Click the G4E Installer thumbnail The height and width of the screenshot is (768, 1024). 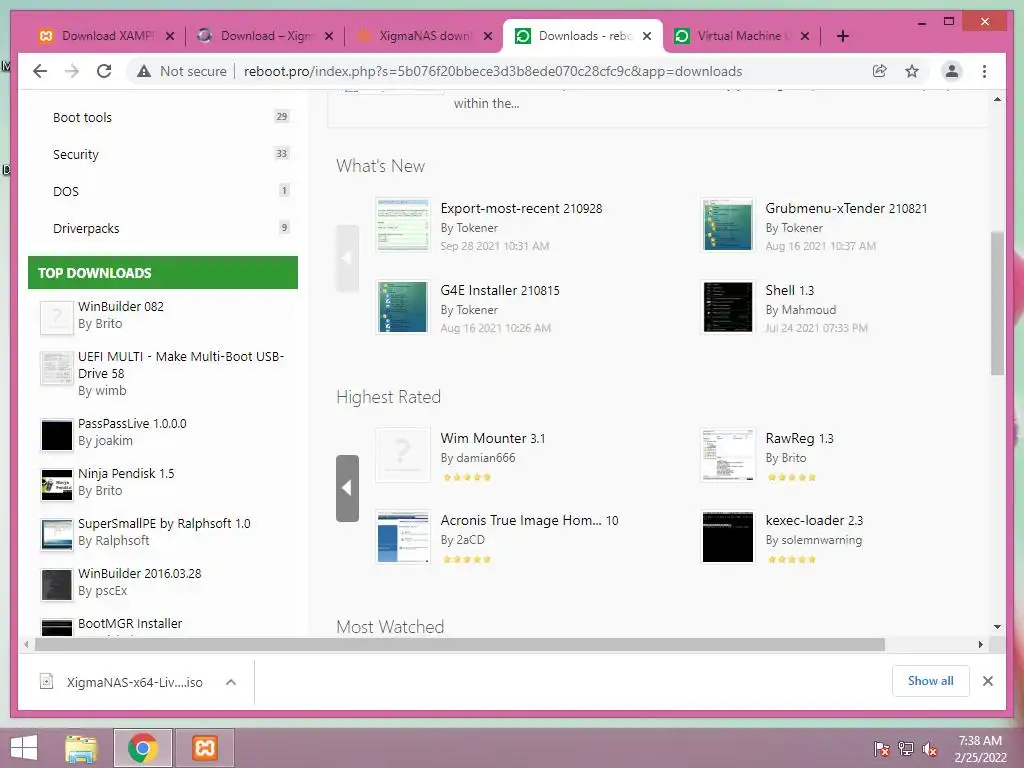[x=403, y=307]
